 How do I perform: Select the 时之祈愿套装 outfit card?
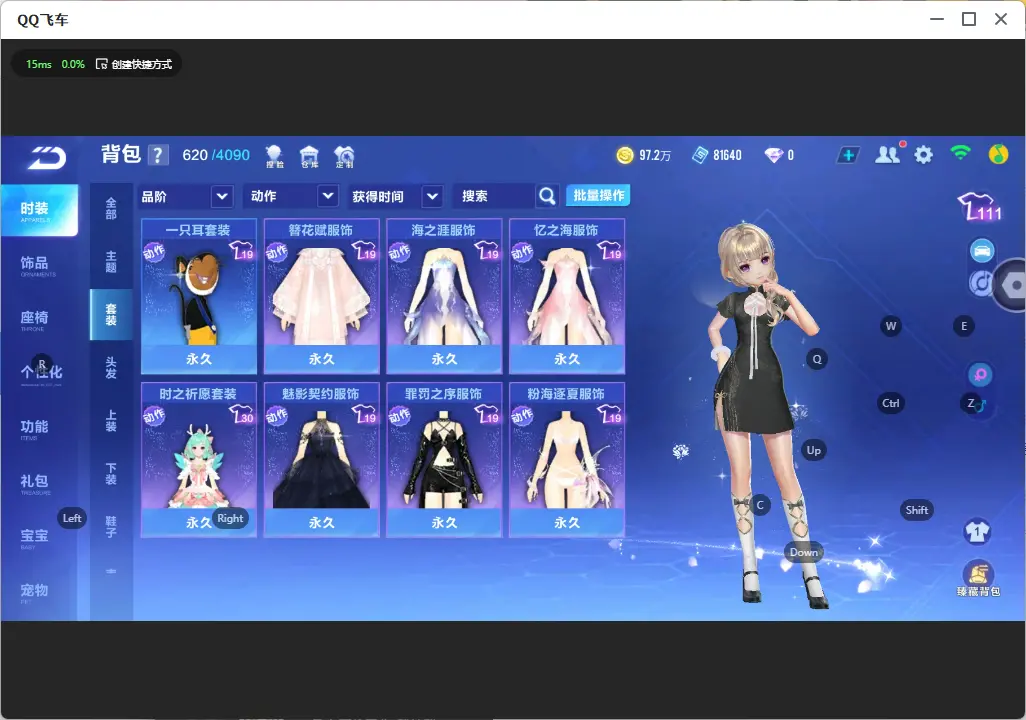[199, 460]
